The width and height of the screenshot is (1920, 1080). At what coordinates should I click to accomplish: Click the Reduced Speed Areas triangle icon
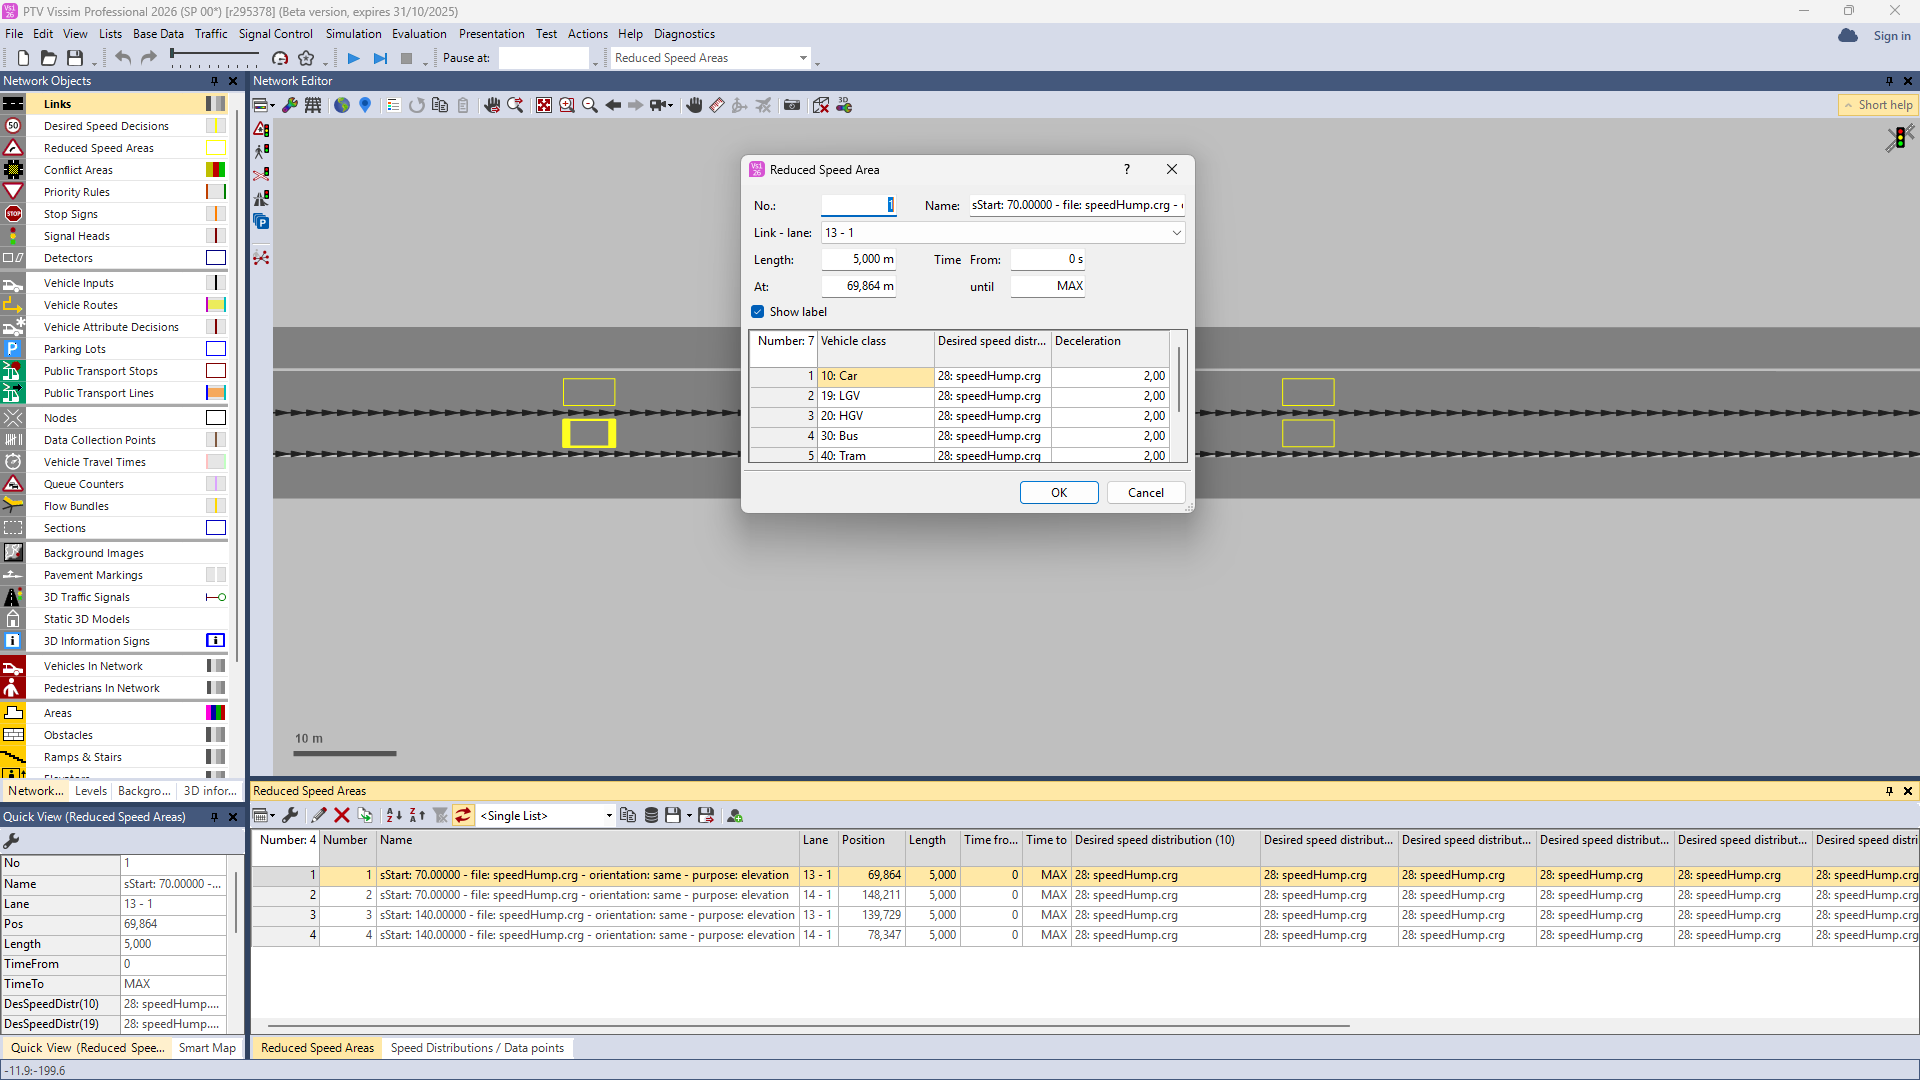13,148
